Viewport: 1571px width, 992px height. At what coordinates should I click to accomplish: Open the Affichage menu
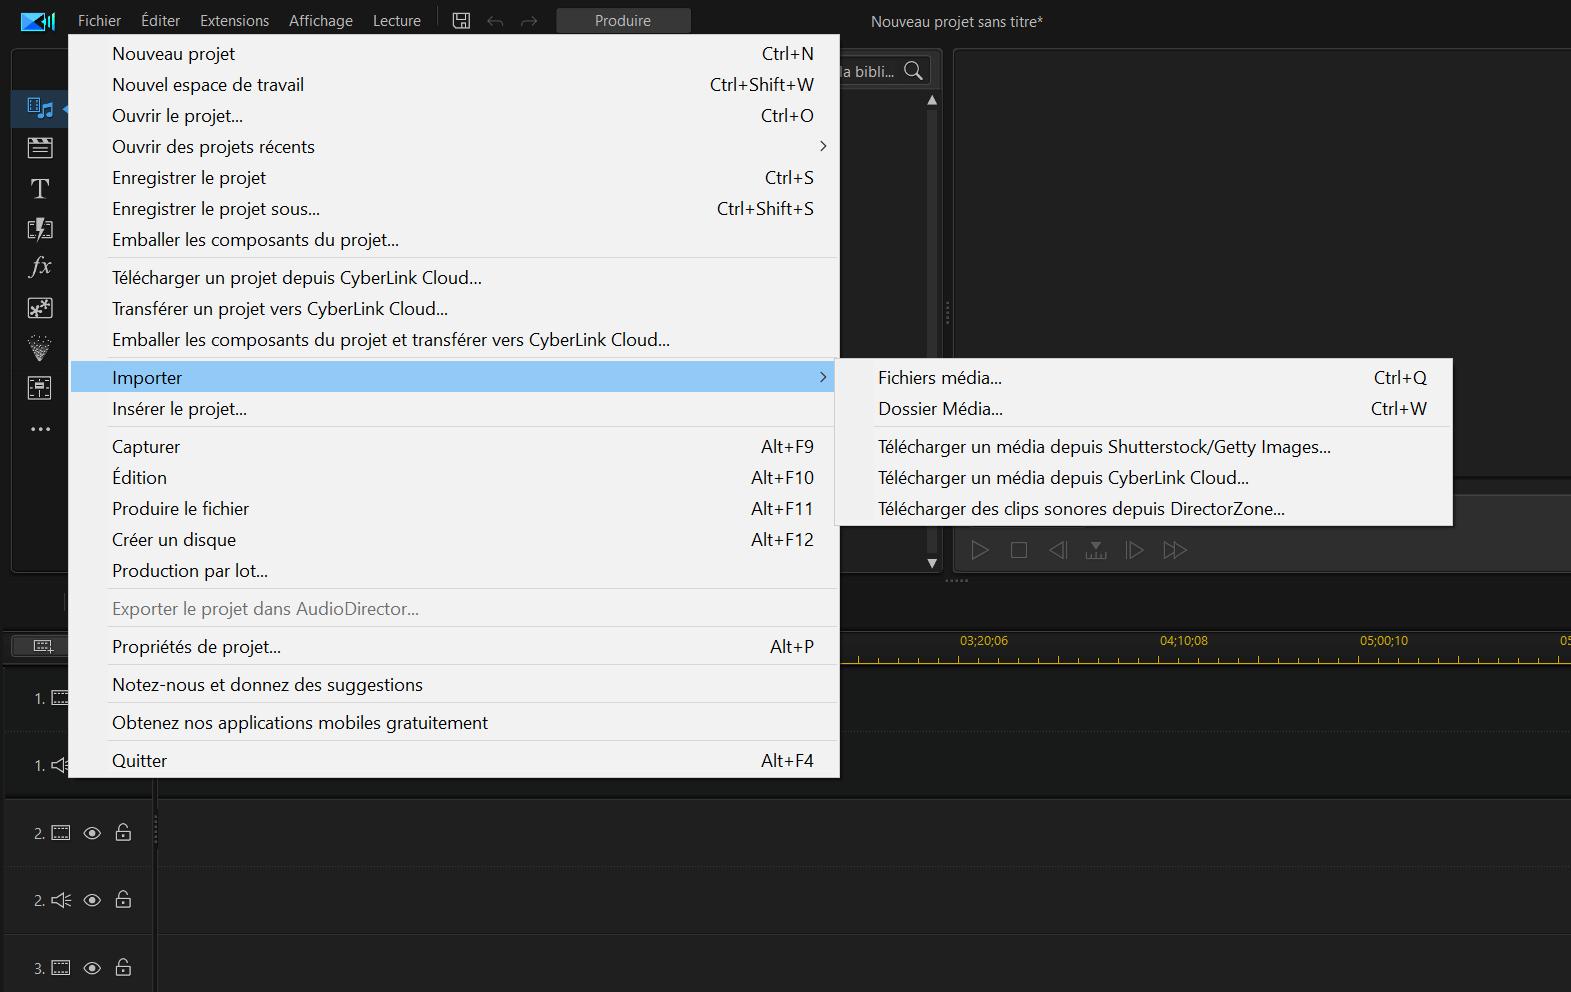320,21
